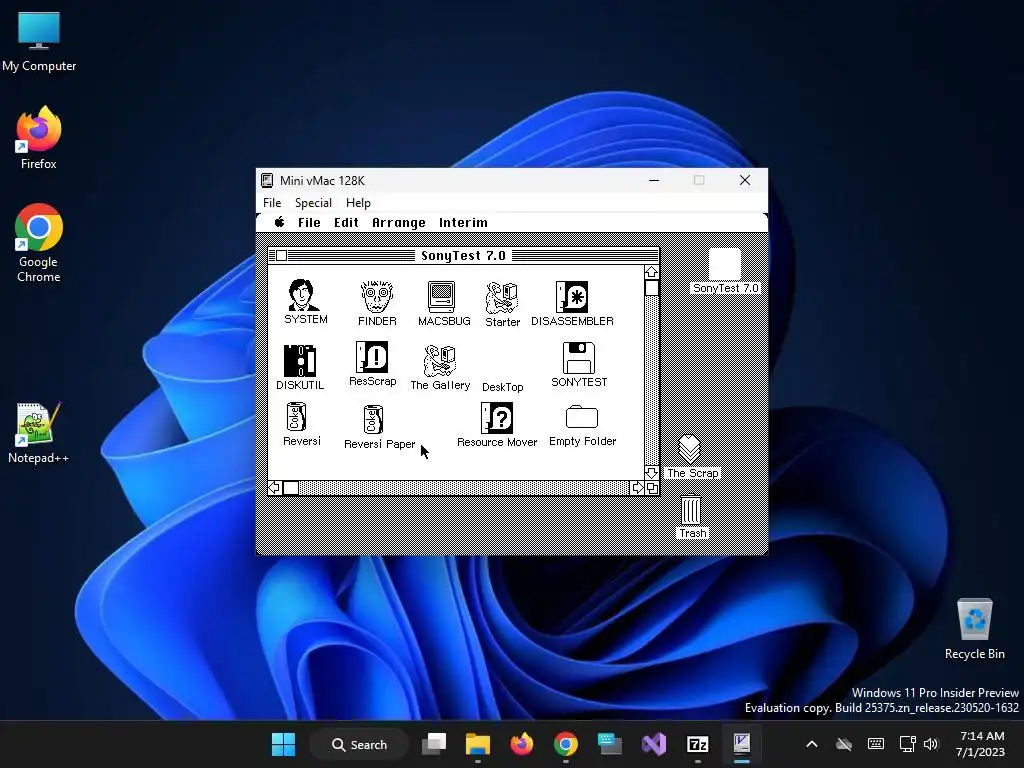Select the Firefox desktop shortcut
1024x768 pixels.
[39, 138]
